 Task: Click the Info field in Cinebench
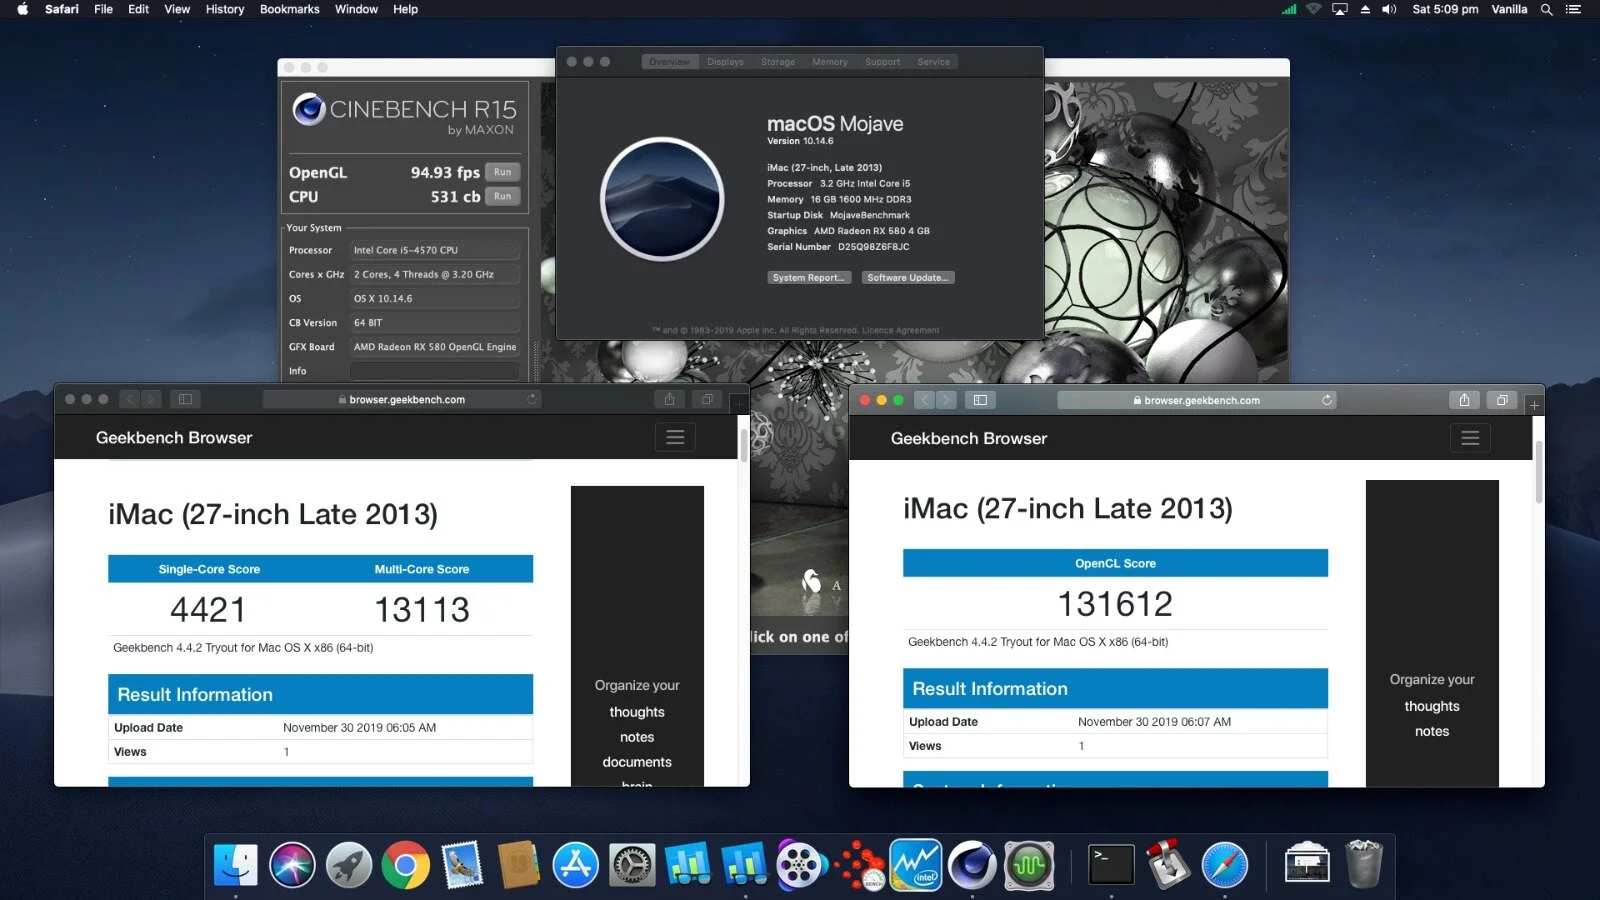click(434, 371)
